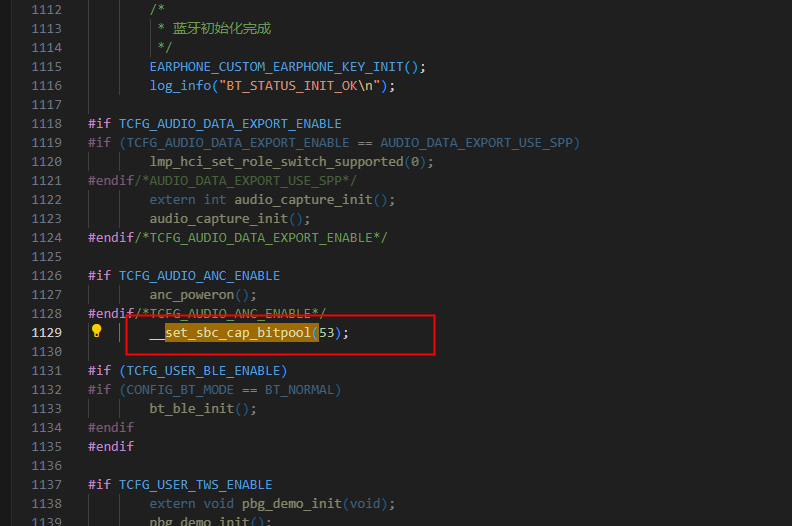The width and height of the screenshot is (792, 526).
Task: Click TCFG_AUDIO_ANC_ENABLE on line 1126
Action: 199,276
